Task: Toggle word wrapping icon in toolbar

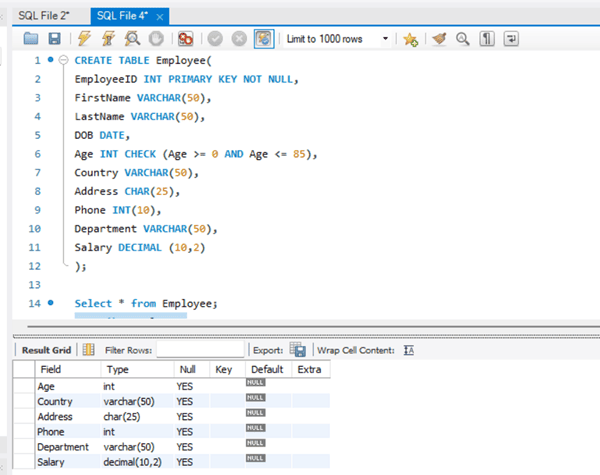Action: pos(511,39)
